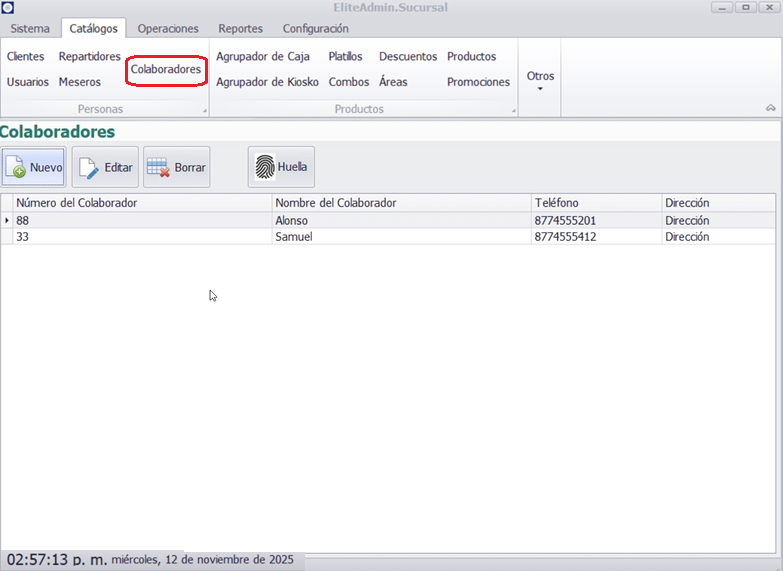Collapse the ribbon with the chevron icon
This screenshot has width=783, height=571.
coord(770,108)
